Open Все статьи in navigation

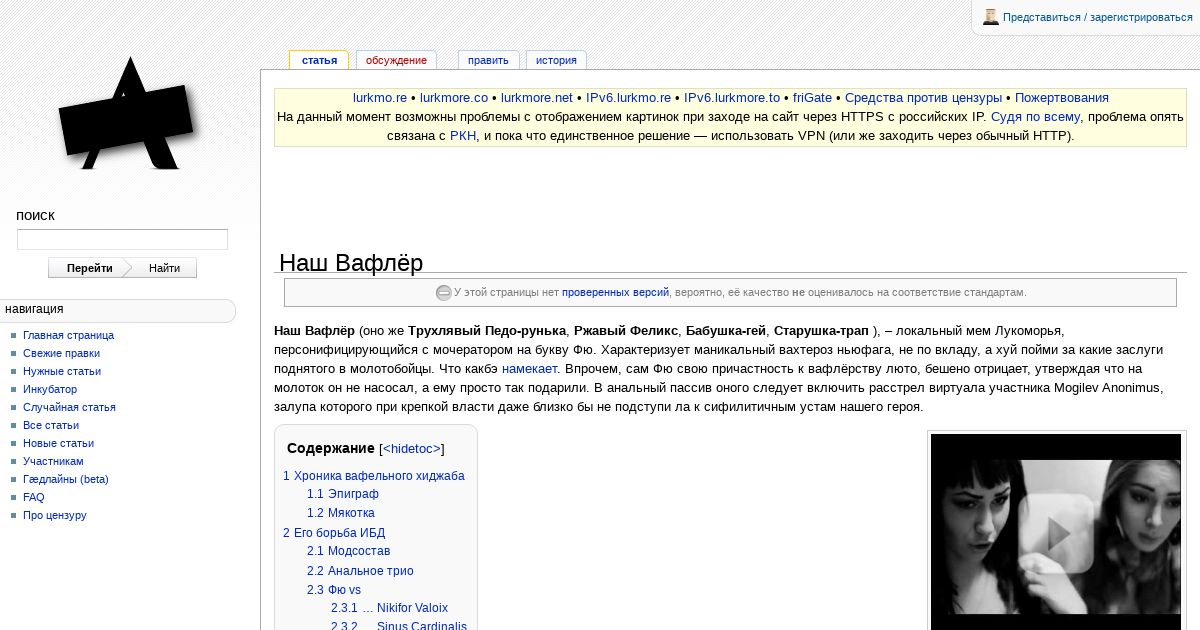pyautogui.click(x=51, y=425)
